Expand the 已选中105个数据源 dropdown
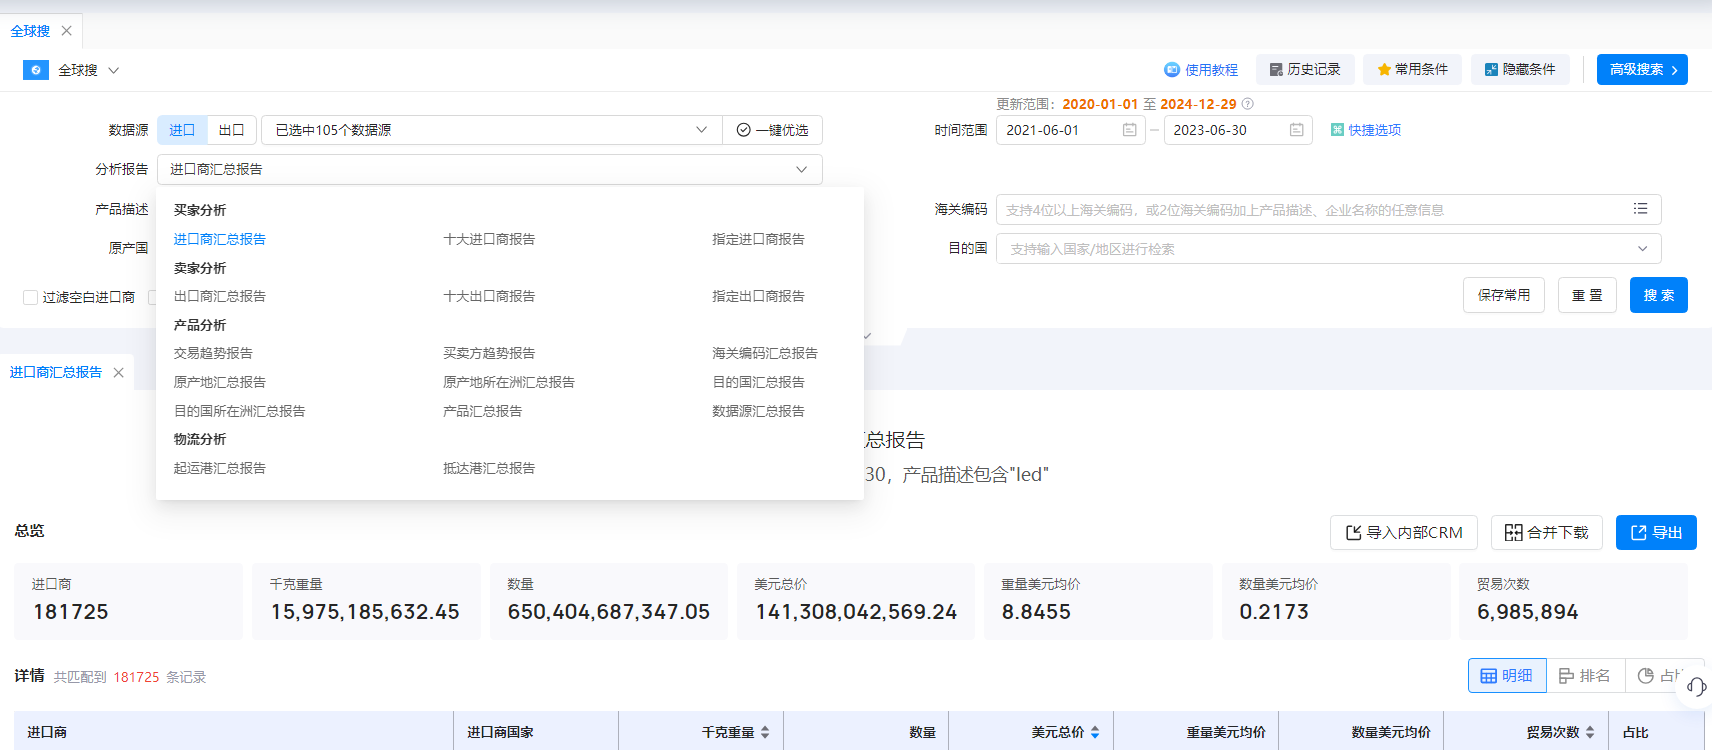 coord(701,130)
